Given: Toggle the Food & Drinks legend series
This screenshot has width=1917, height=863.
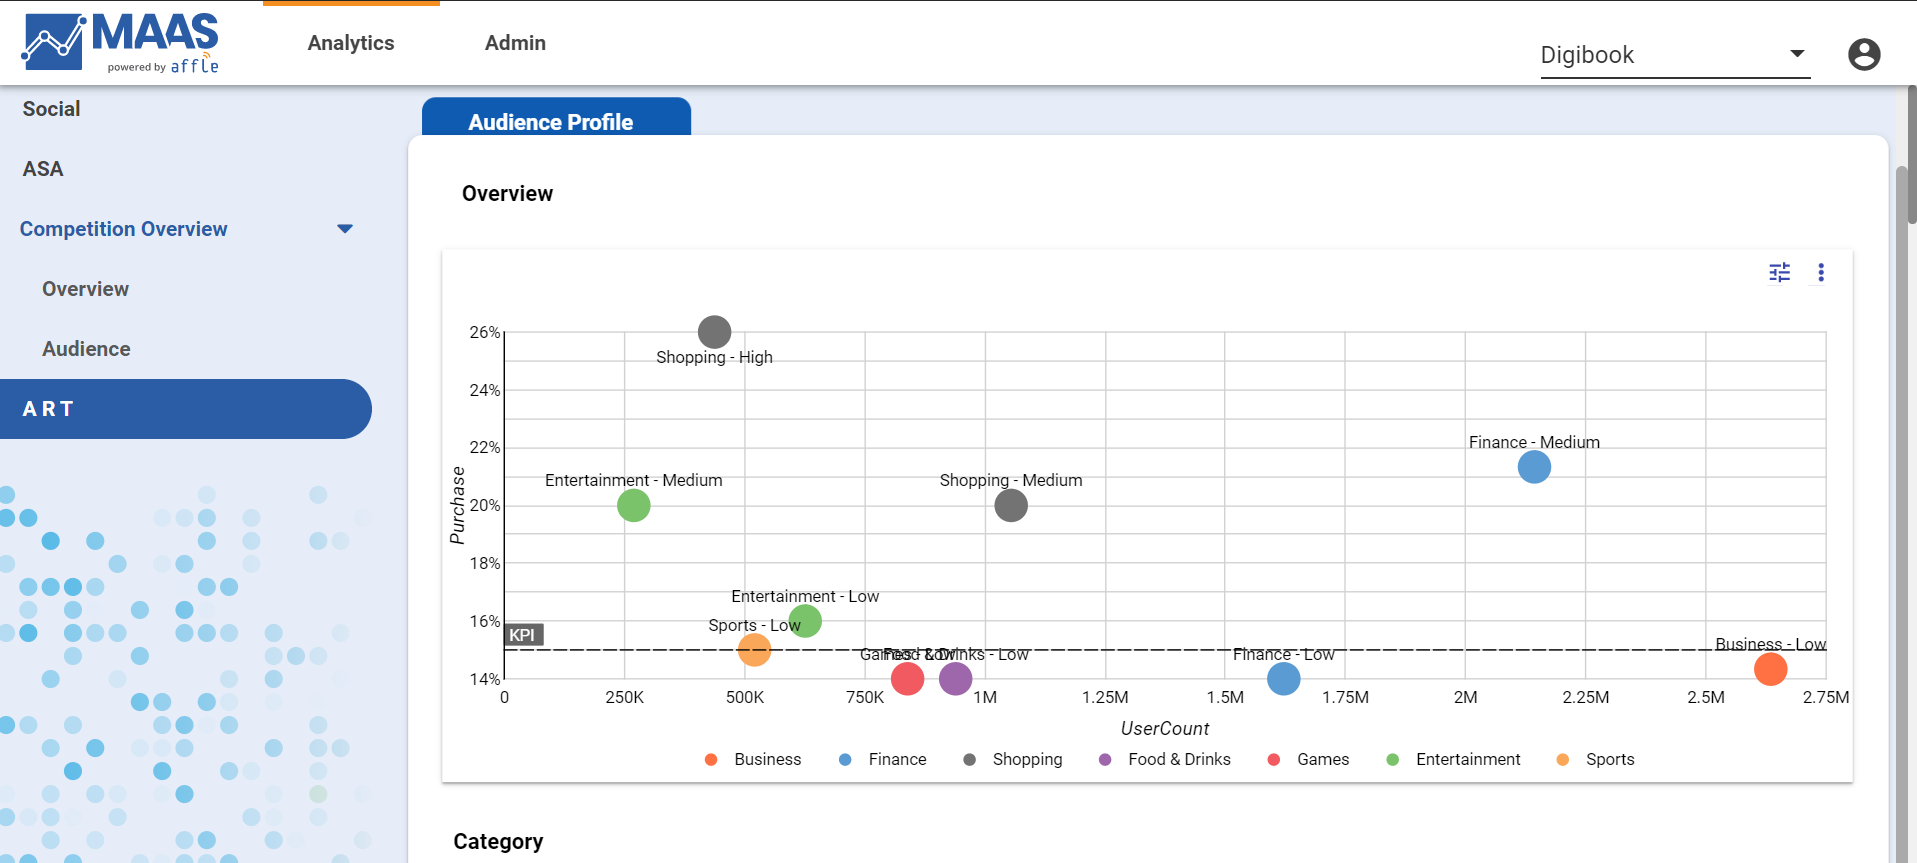Looking at the screenshot, I should click(1165, 759).
